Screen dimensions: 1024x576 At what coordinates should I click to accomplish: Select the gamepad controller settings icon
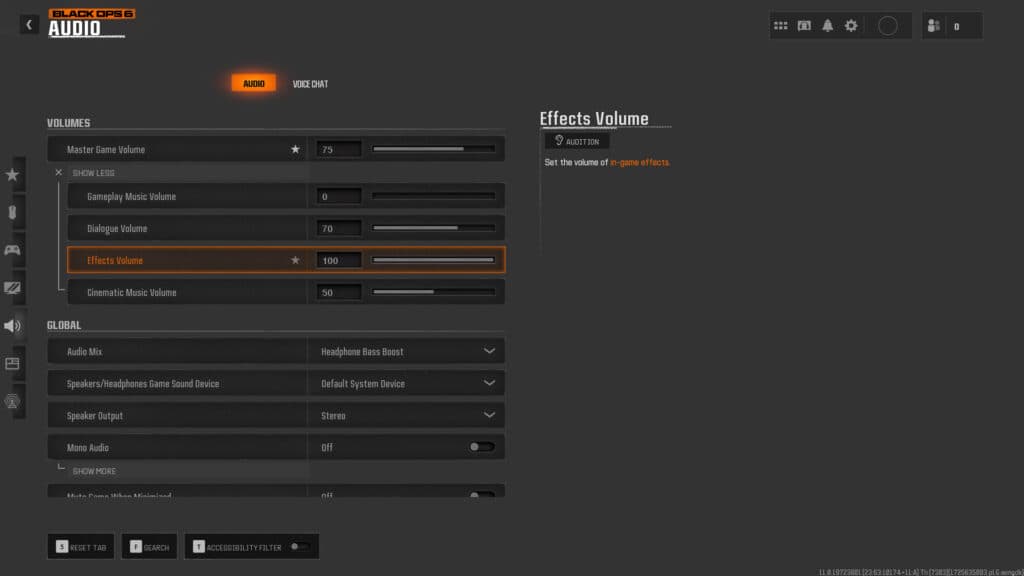pos(14,249)
